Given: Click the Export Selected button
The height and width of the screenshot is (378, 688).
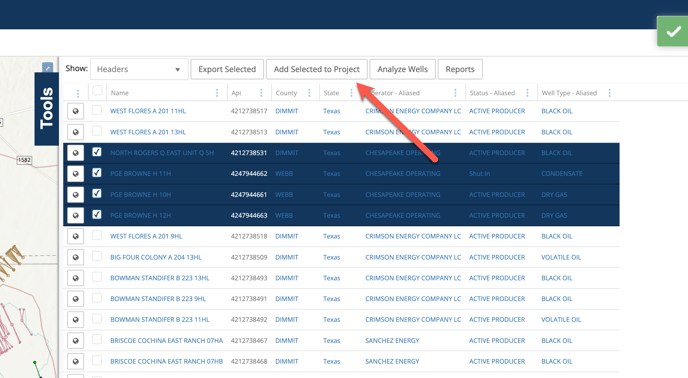Looking at the screenshot, I should pyautogui.click(x=227, y=69).
